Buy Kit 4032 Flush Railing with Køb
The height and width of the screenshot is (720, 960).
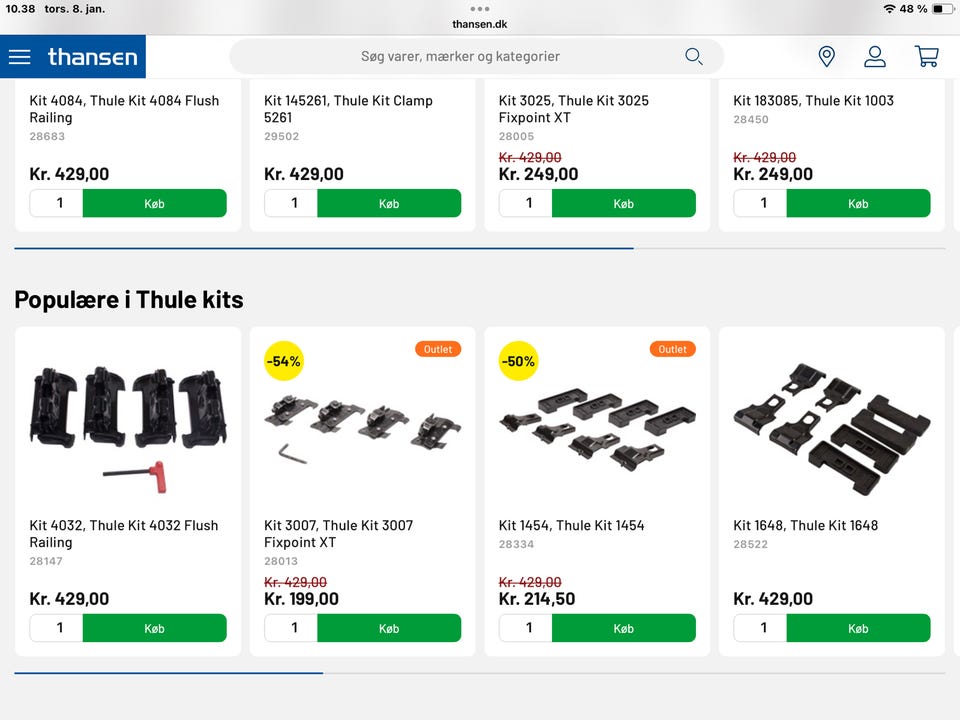tap(154, 628)
